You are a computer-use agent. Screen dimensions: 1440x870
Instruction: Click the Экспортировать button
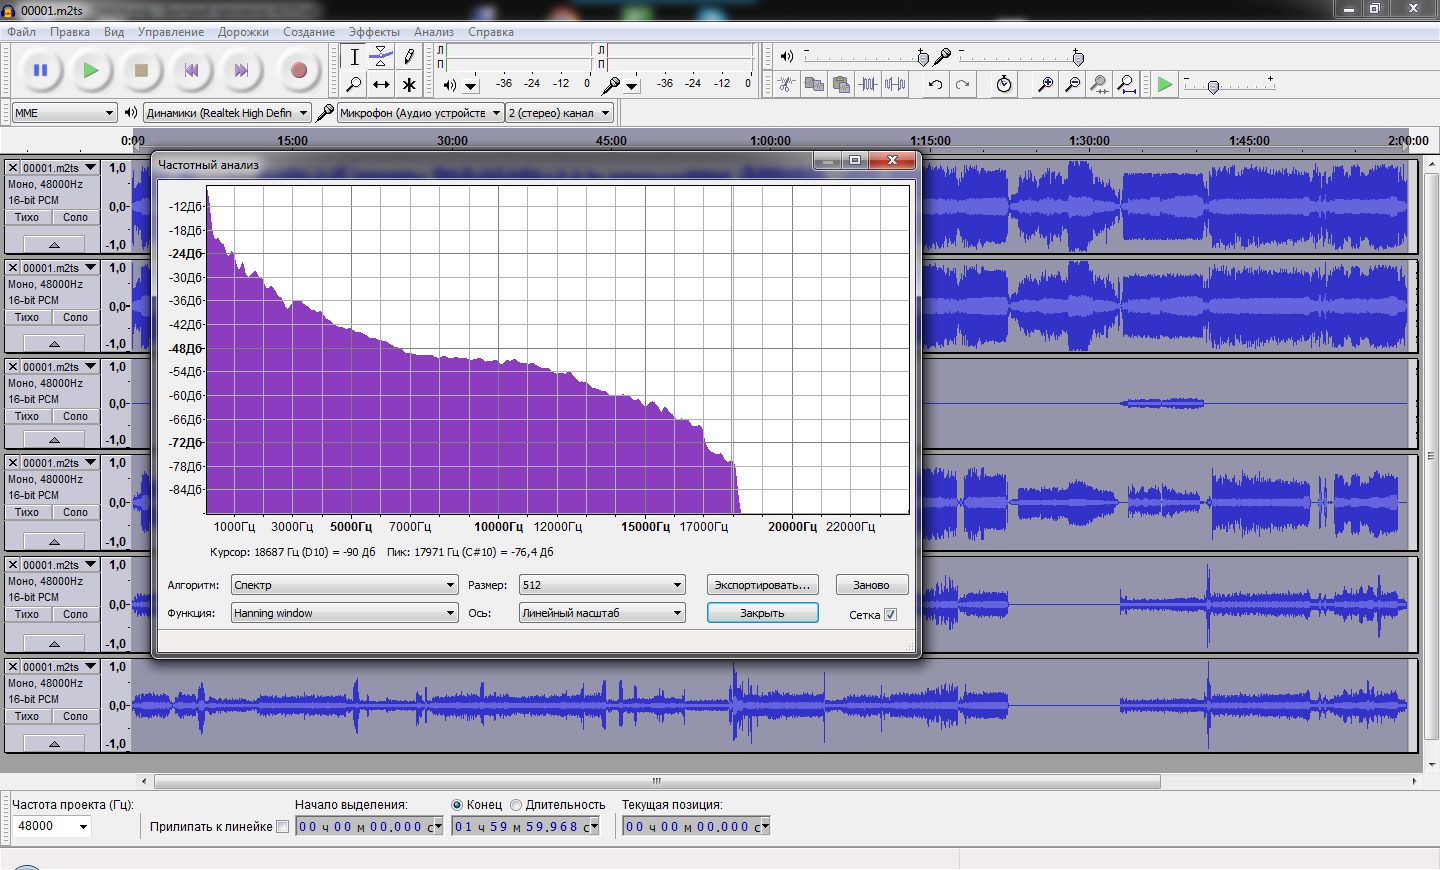(x=762, y=585)
